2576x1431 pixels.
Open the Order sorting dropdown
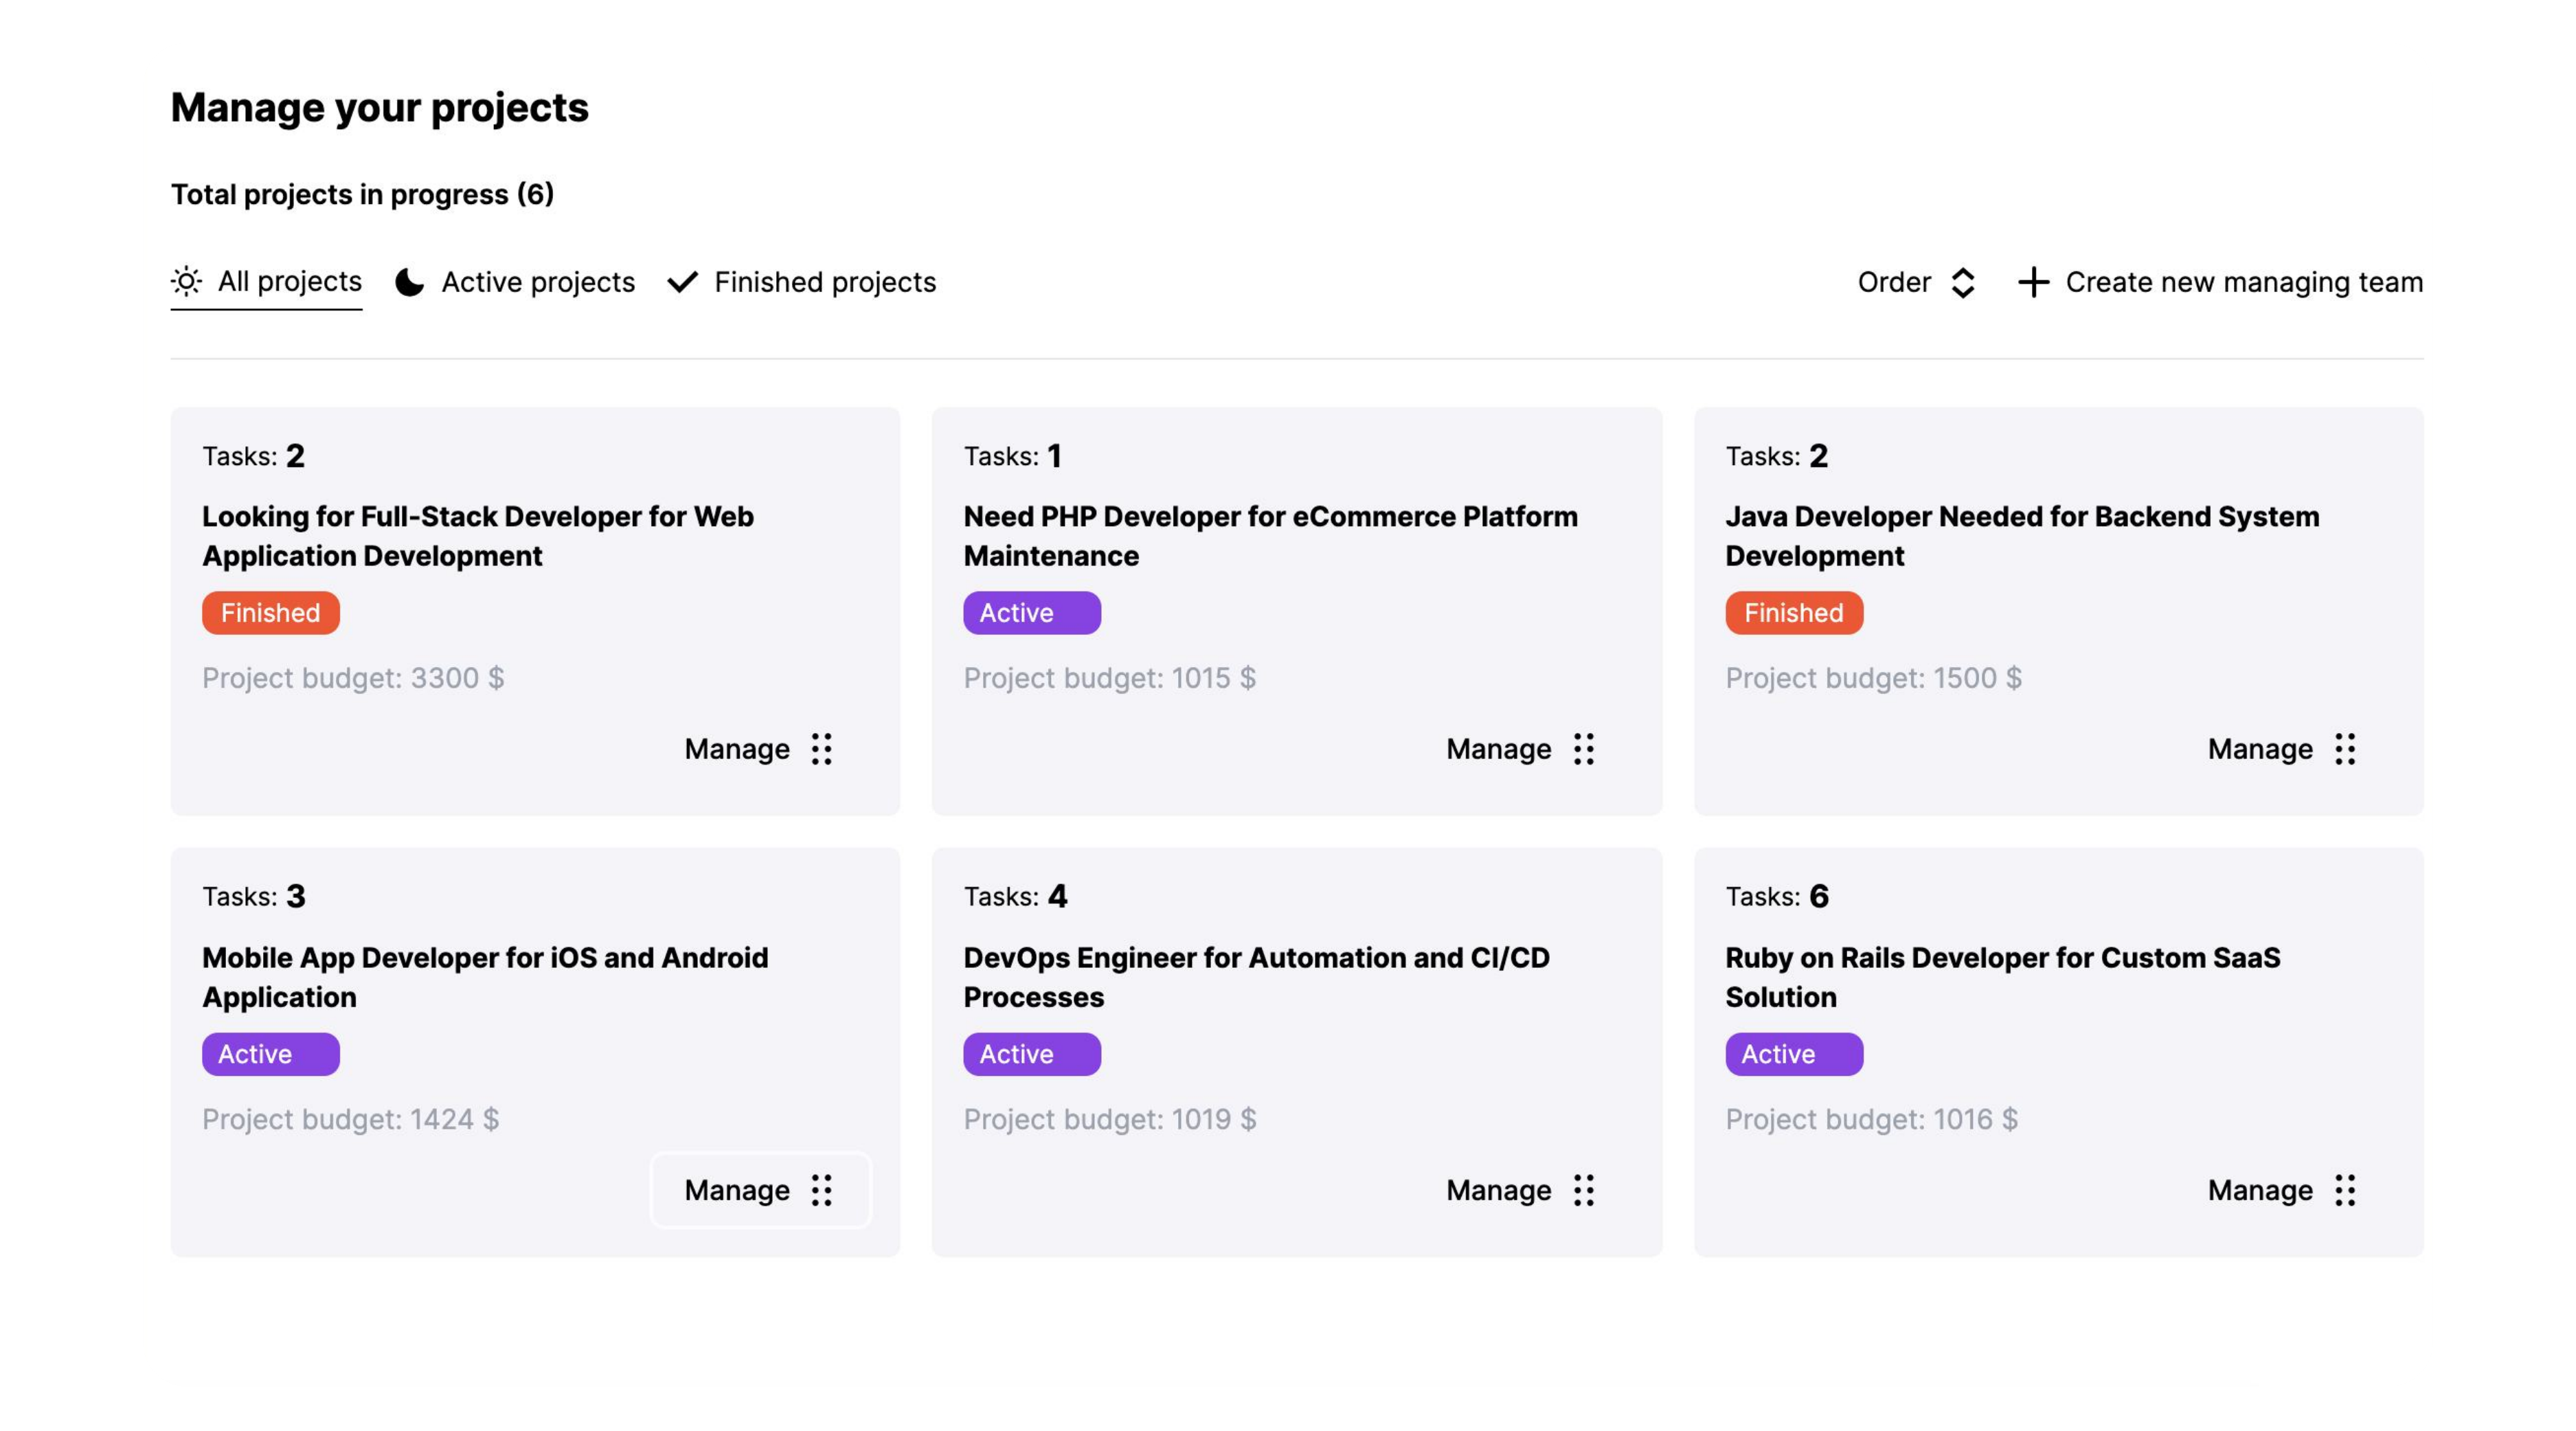tap(1917, 282)
